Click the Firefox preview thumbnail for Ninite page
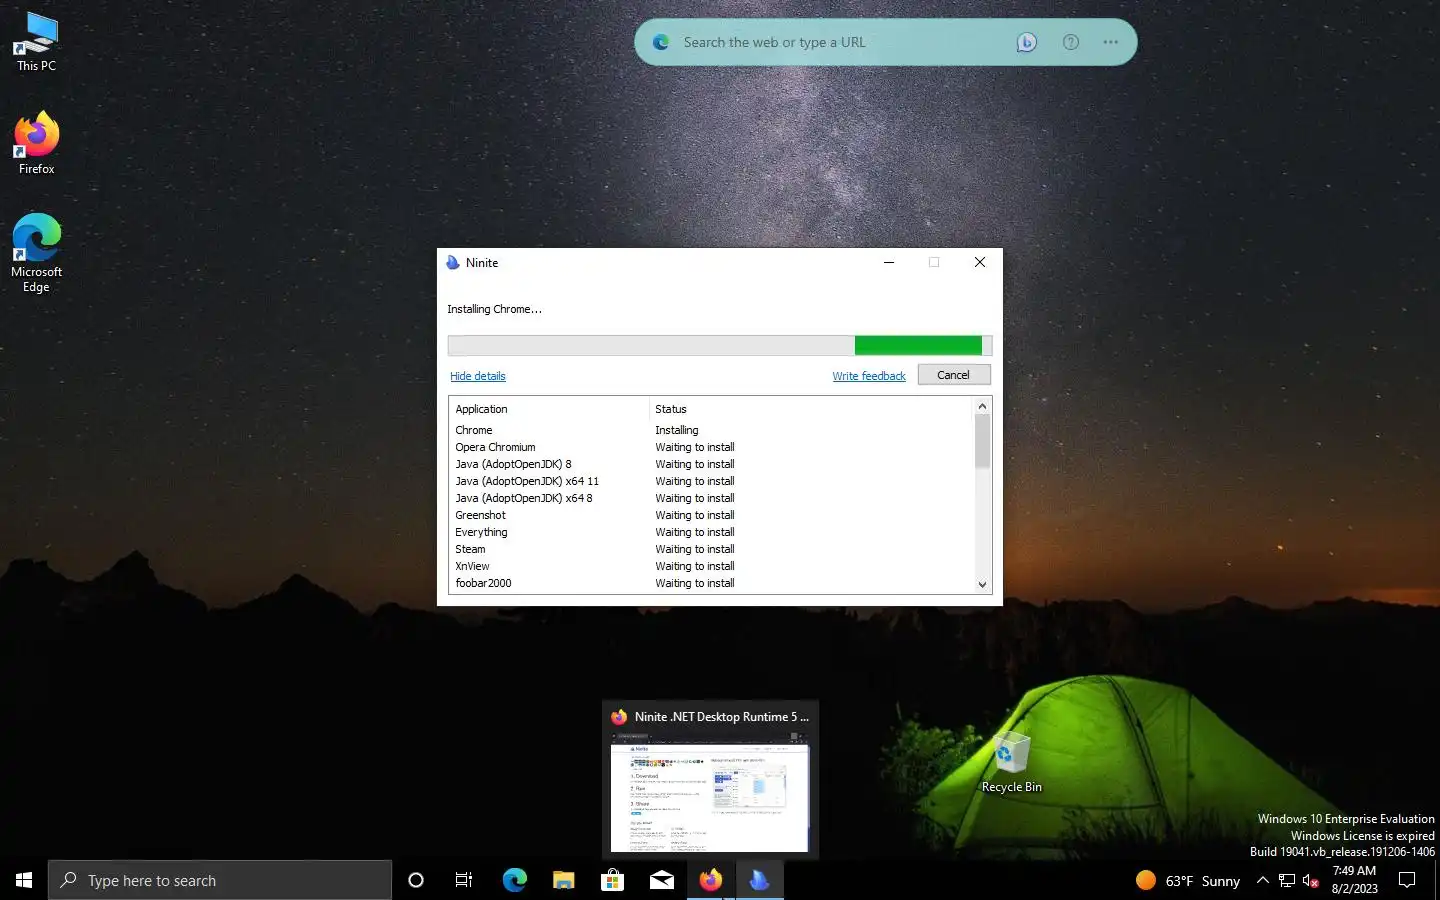This screenshot has height=900, width=1440. point(710,791)
